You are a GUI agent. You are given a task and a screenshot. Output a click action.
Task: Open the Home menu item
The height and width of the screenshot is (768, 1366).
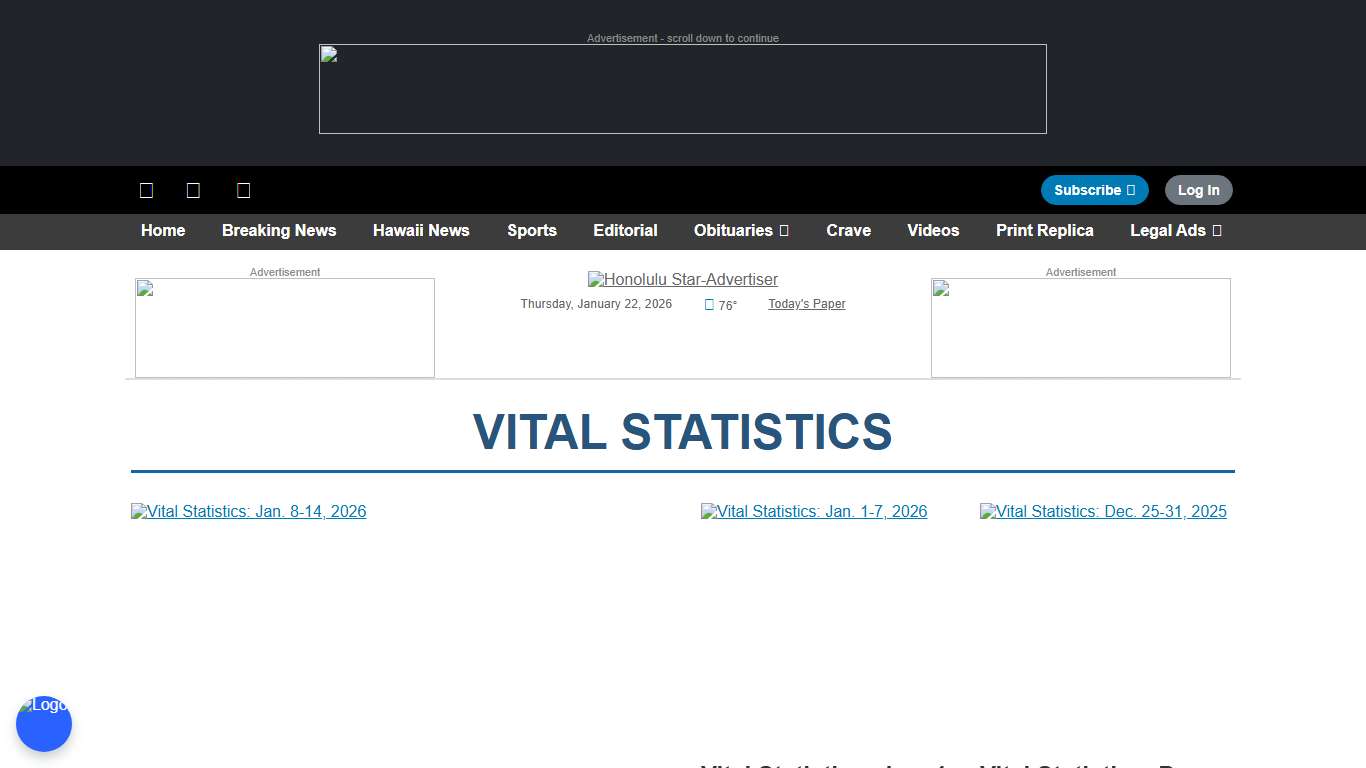[163, 231]
